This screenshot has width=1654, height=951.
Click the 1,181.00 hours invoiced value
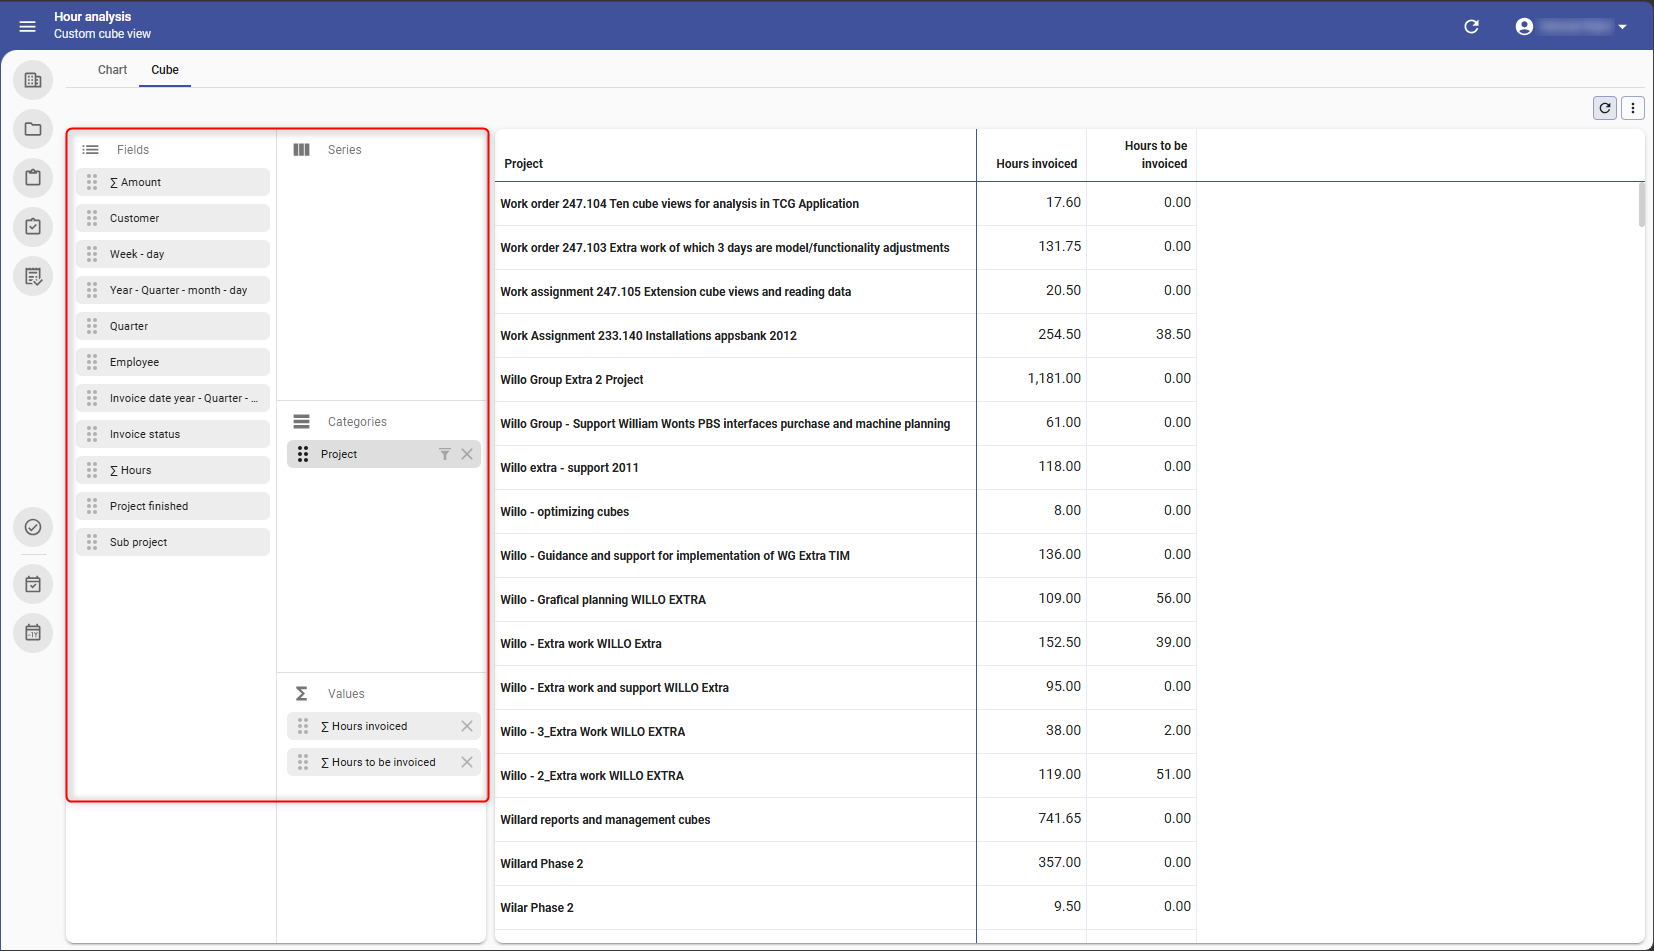(1054, 378)
